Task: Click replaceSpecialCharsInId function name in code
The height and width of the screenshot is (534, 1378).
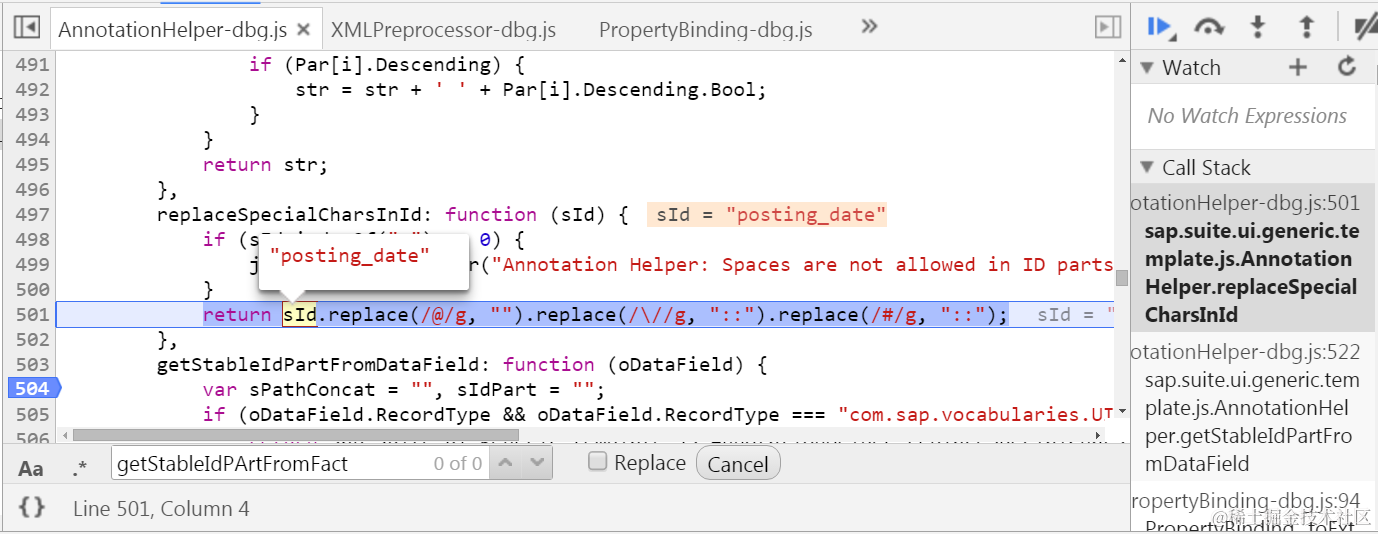Action: [x=295, y=215]
